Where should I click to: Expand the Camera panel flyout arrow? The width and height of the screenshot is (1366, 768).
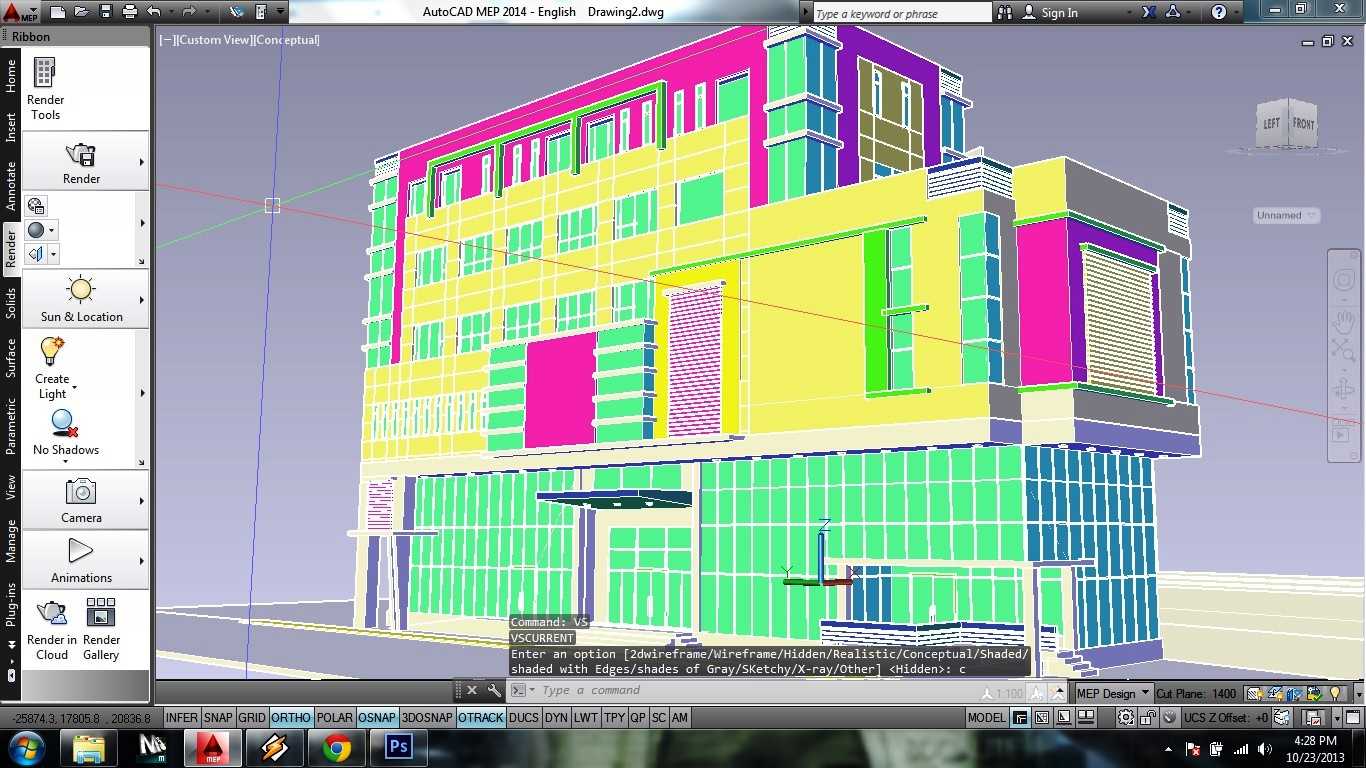point(141,500)
